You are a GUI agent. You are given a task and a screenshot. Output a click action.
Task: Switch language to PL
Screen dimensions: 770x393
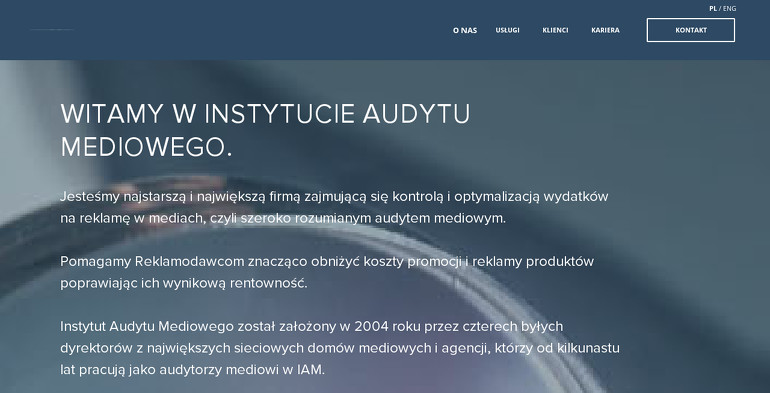713,8
